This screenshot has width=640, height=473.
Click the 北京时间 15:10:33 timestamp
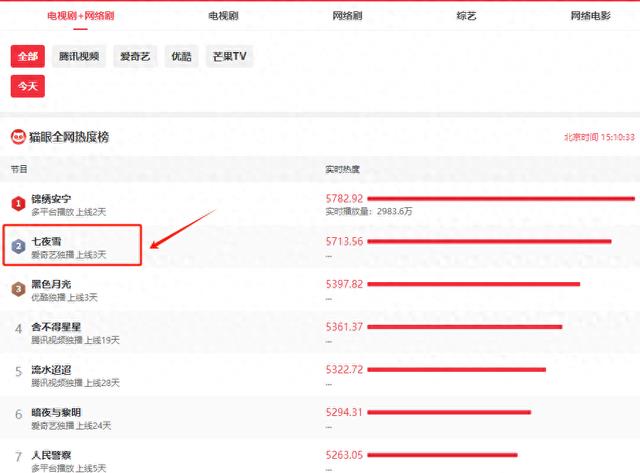pos(599,137)
